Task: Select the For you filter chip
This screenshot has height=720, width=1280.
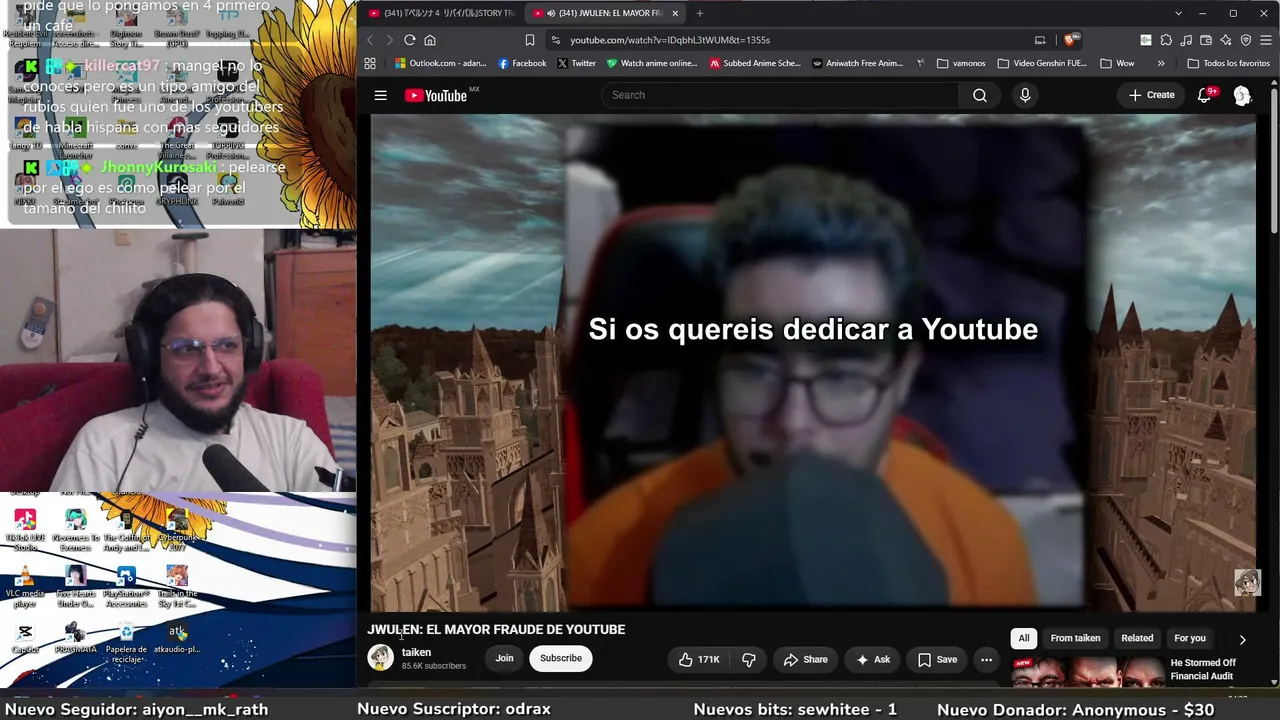Action: tap(1190, 638)
